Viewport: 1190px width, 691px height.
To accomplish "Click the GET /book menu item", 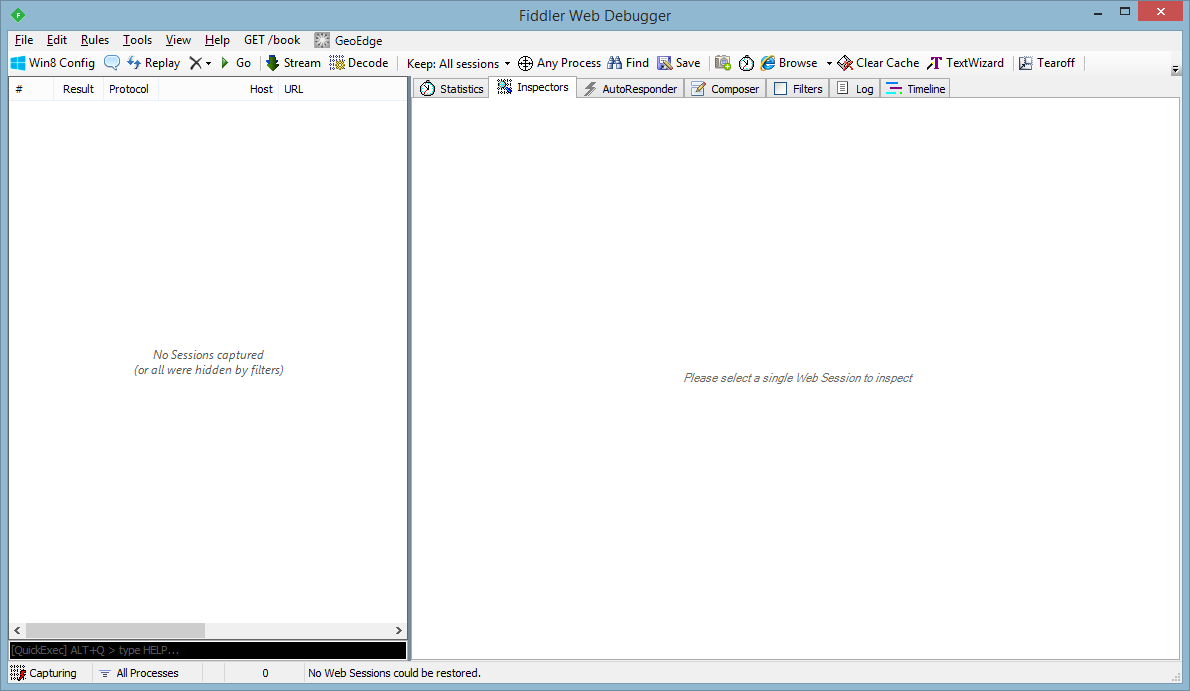I will tap(272, 40).
